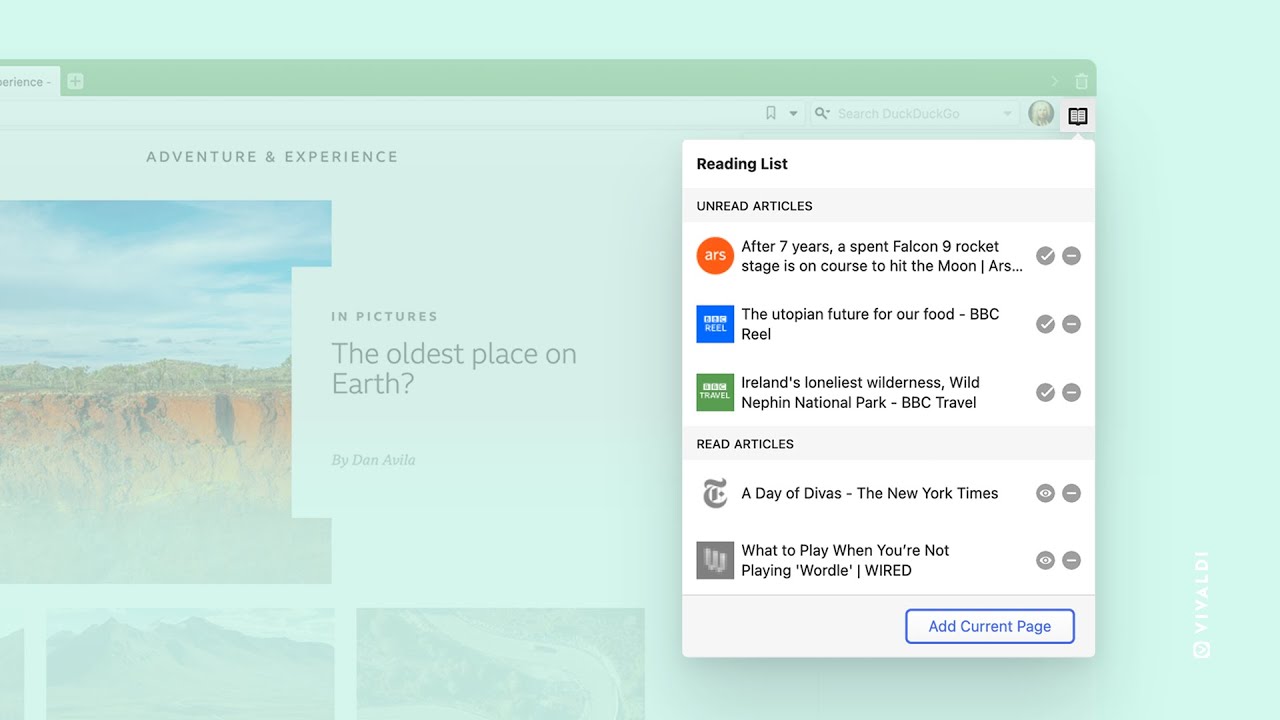Image resolution: width=1280 pixels, height=720 pixels.
Task: Open The utopian future for our food
Action: click(x=870, y=324)
